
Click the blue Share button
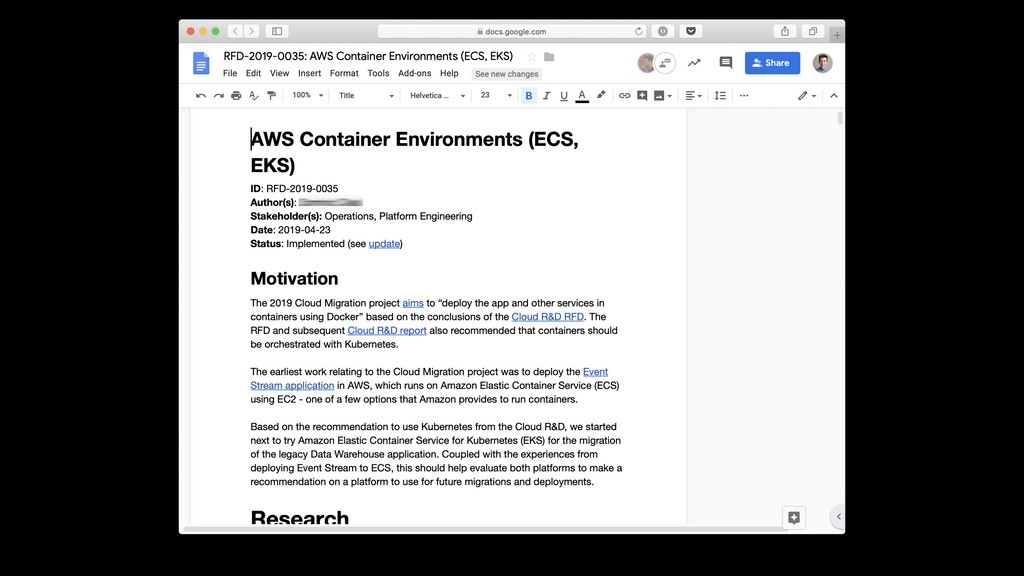pos(772,63)
